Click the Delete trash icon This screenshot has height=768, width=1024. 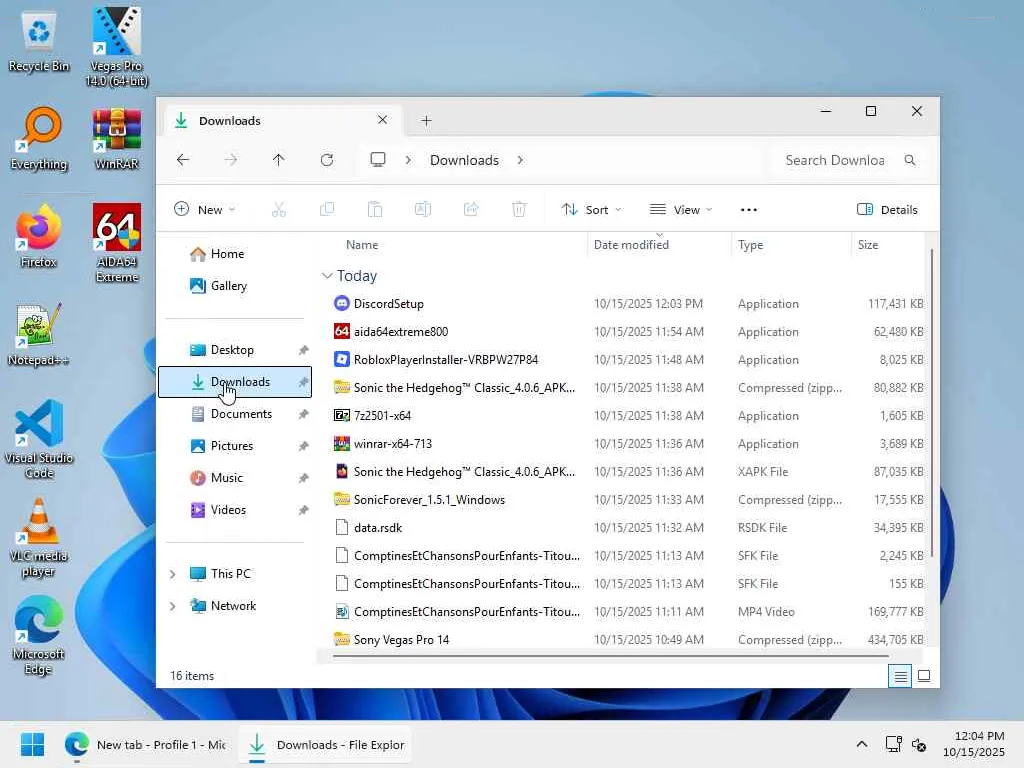click(x=519, y=210)
